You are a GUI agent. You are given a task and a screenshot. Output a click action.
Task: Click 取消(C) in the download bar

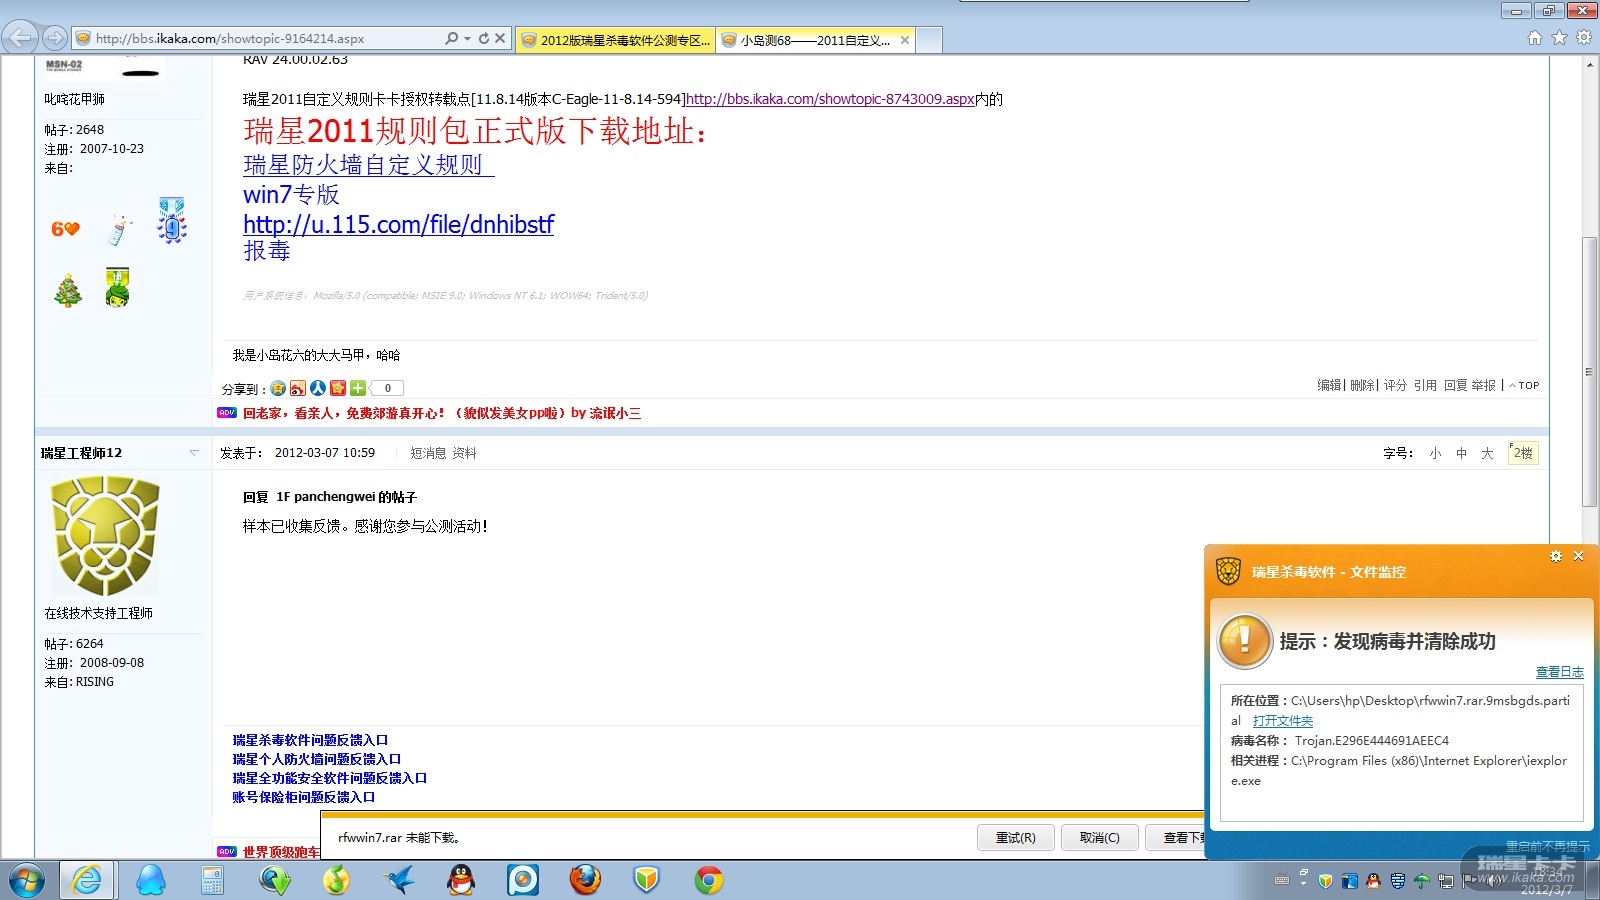tap(1099, 838)
